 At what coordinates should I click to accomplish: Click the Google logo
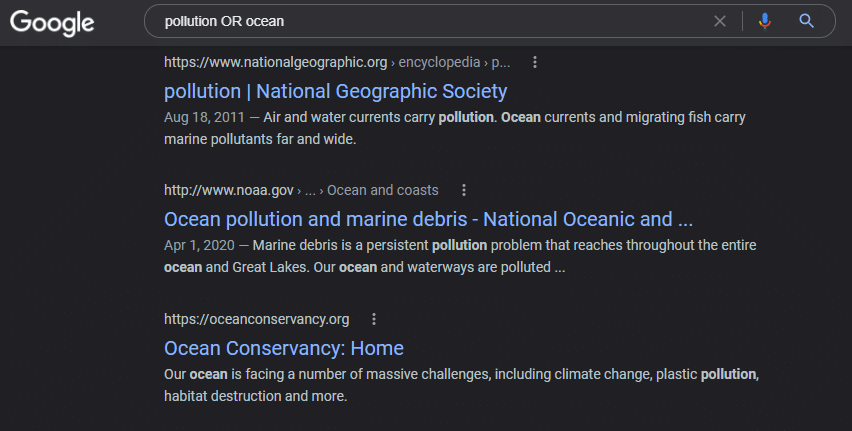(52, 22)
